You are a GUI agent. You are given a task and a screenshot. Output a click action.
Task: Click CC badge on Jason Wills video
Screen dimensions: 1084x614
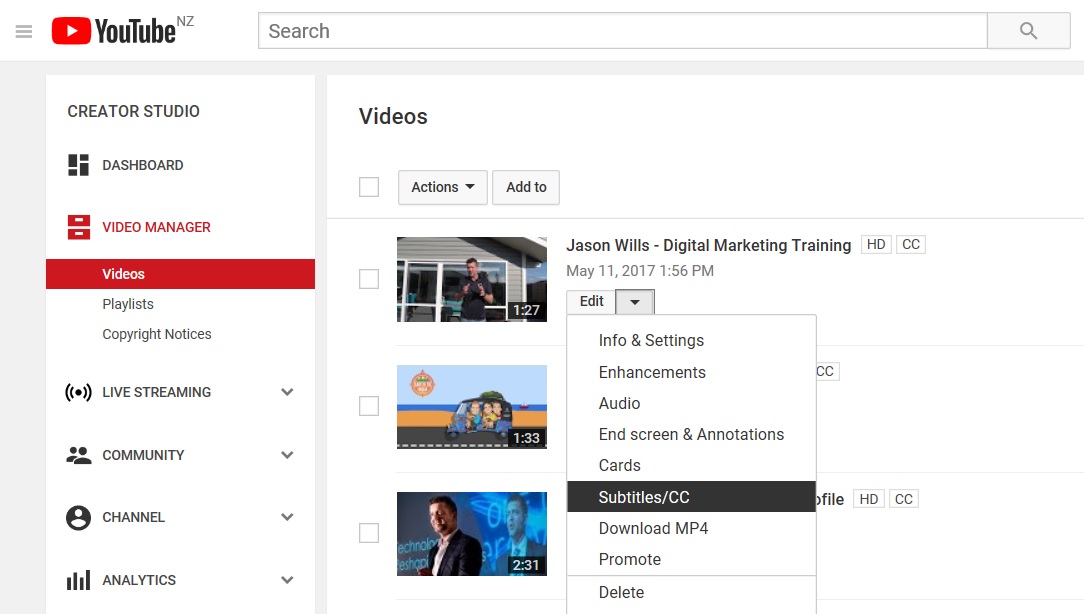(x=910, y=245)
